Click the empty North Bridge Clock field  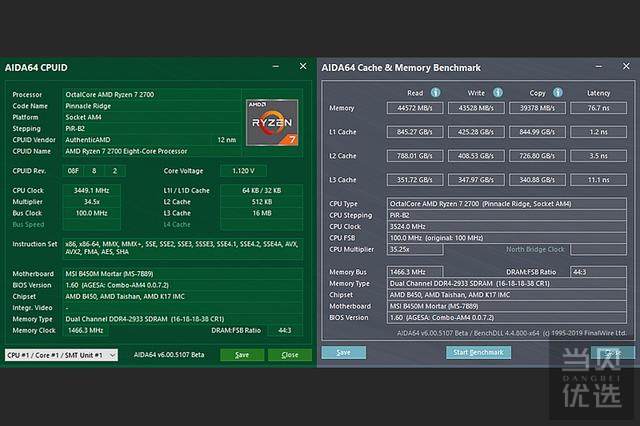(x=598, y=249)
